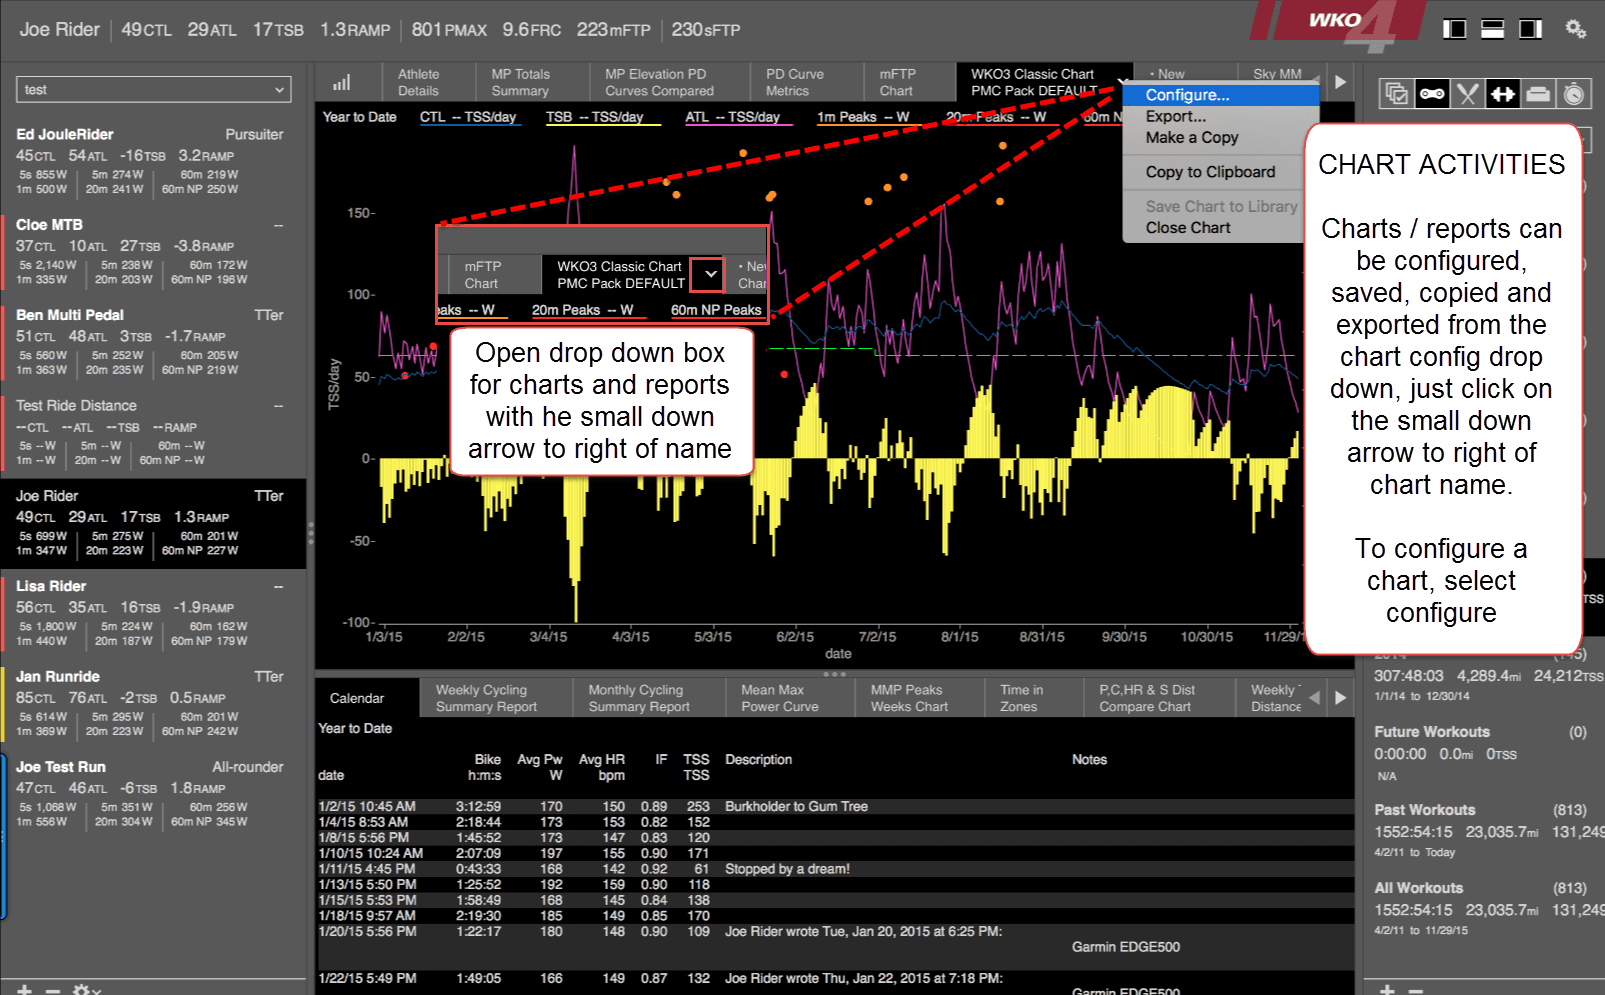This screenshot has height=995, width=1605.
Task: Click the Avg HR bpm column header
Action: [602, 767]
